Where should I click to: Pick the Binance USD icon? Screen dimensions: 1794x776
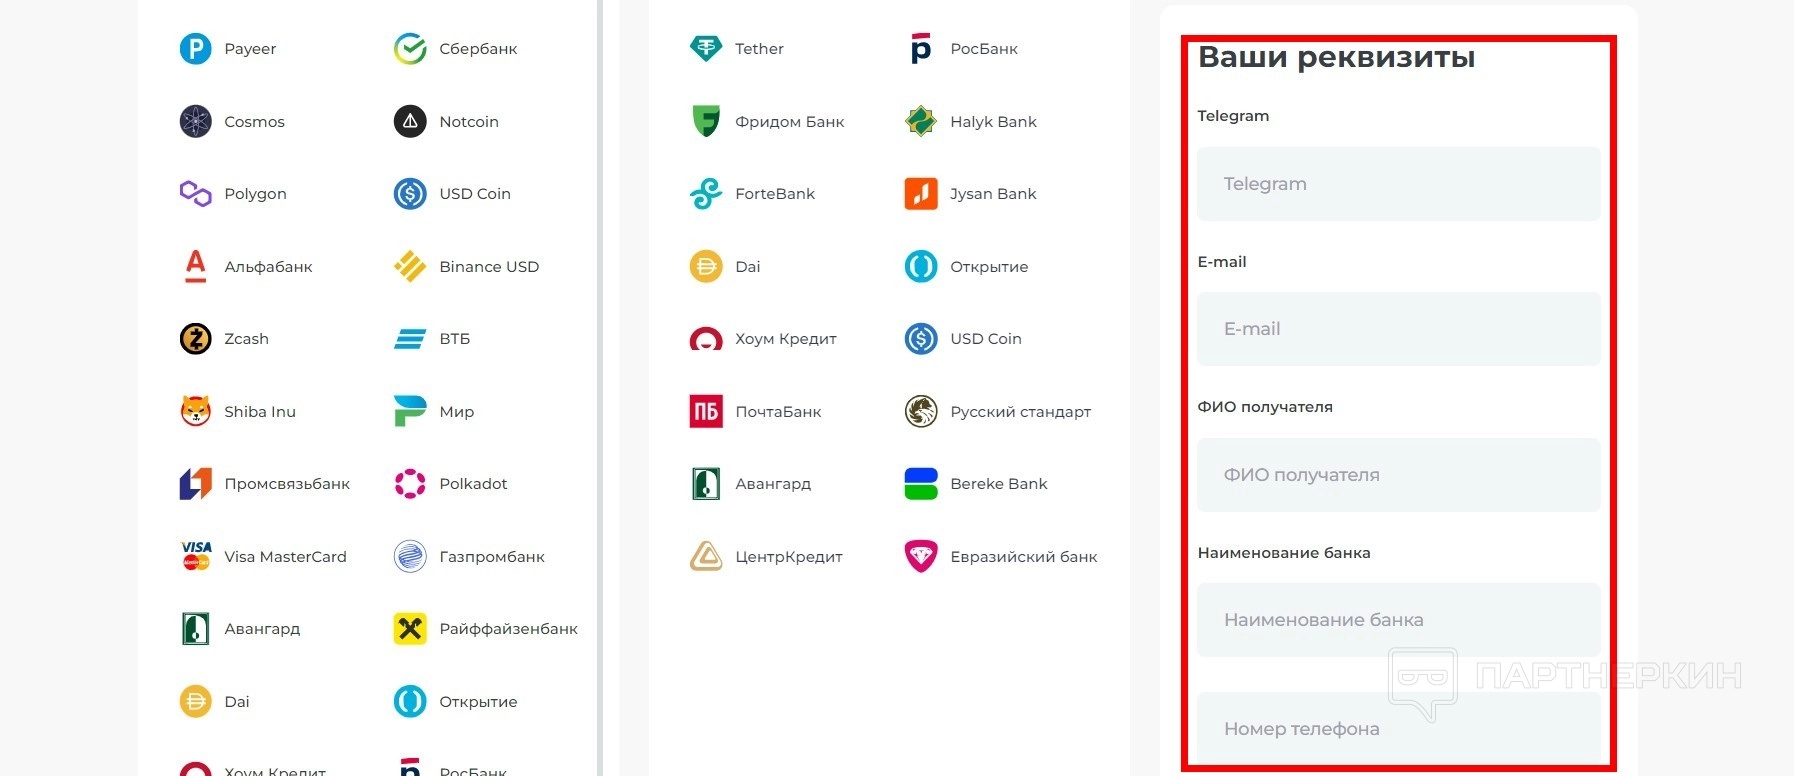(410, 266)
